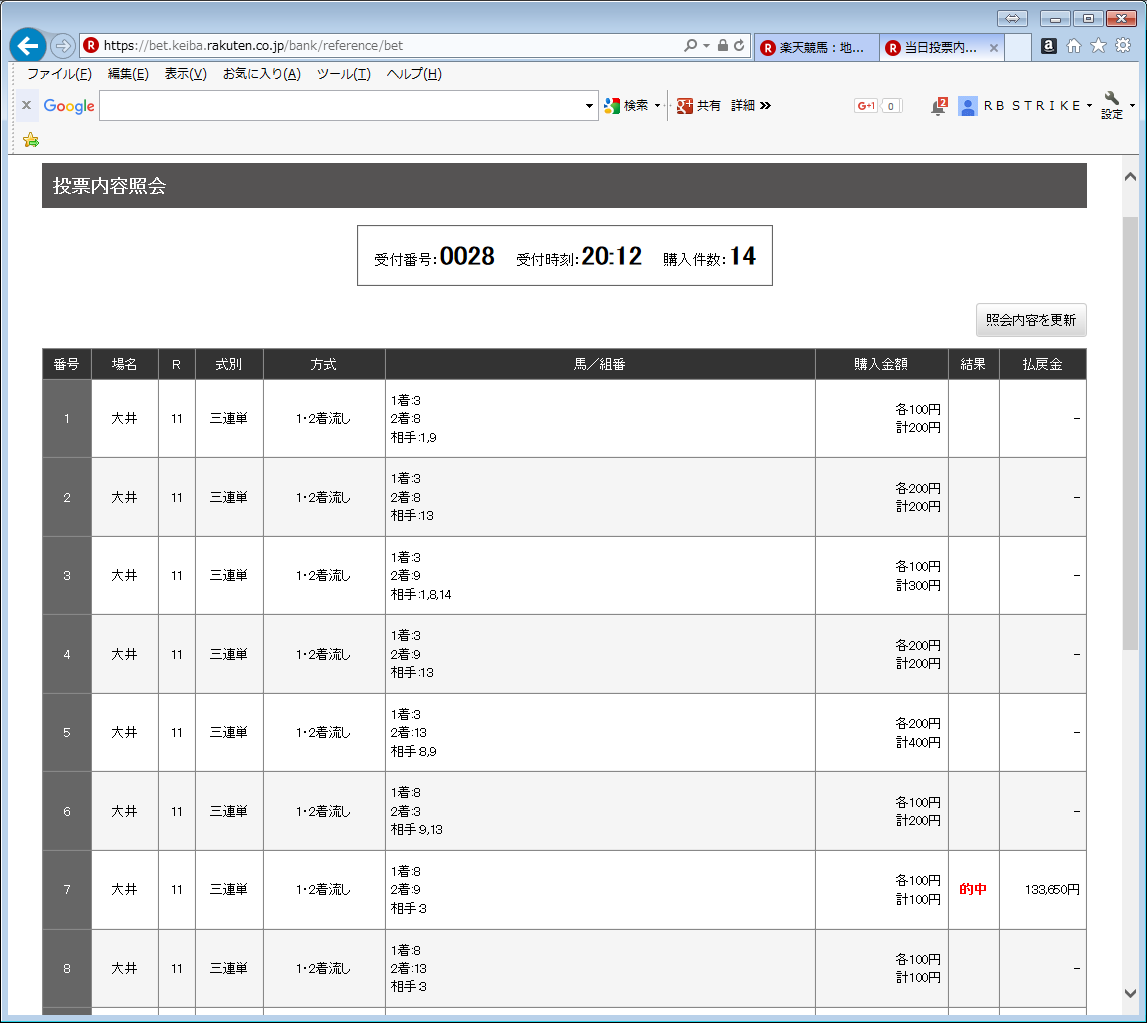Click the 結果 column header

coord(973,364)
